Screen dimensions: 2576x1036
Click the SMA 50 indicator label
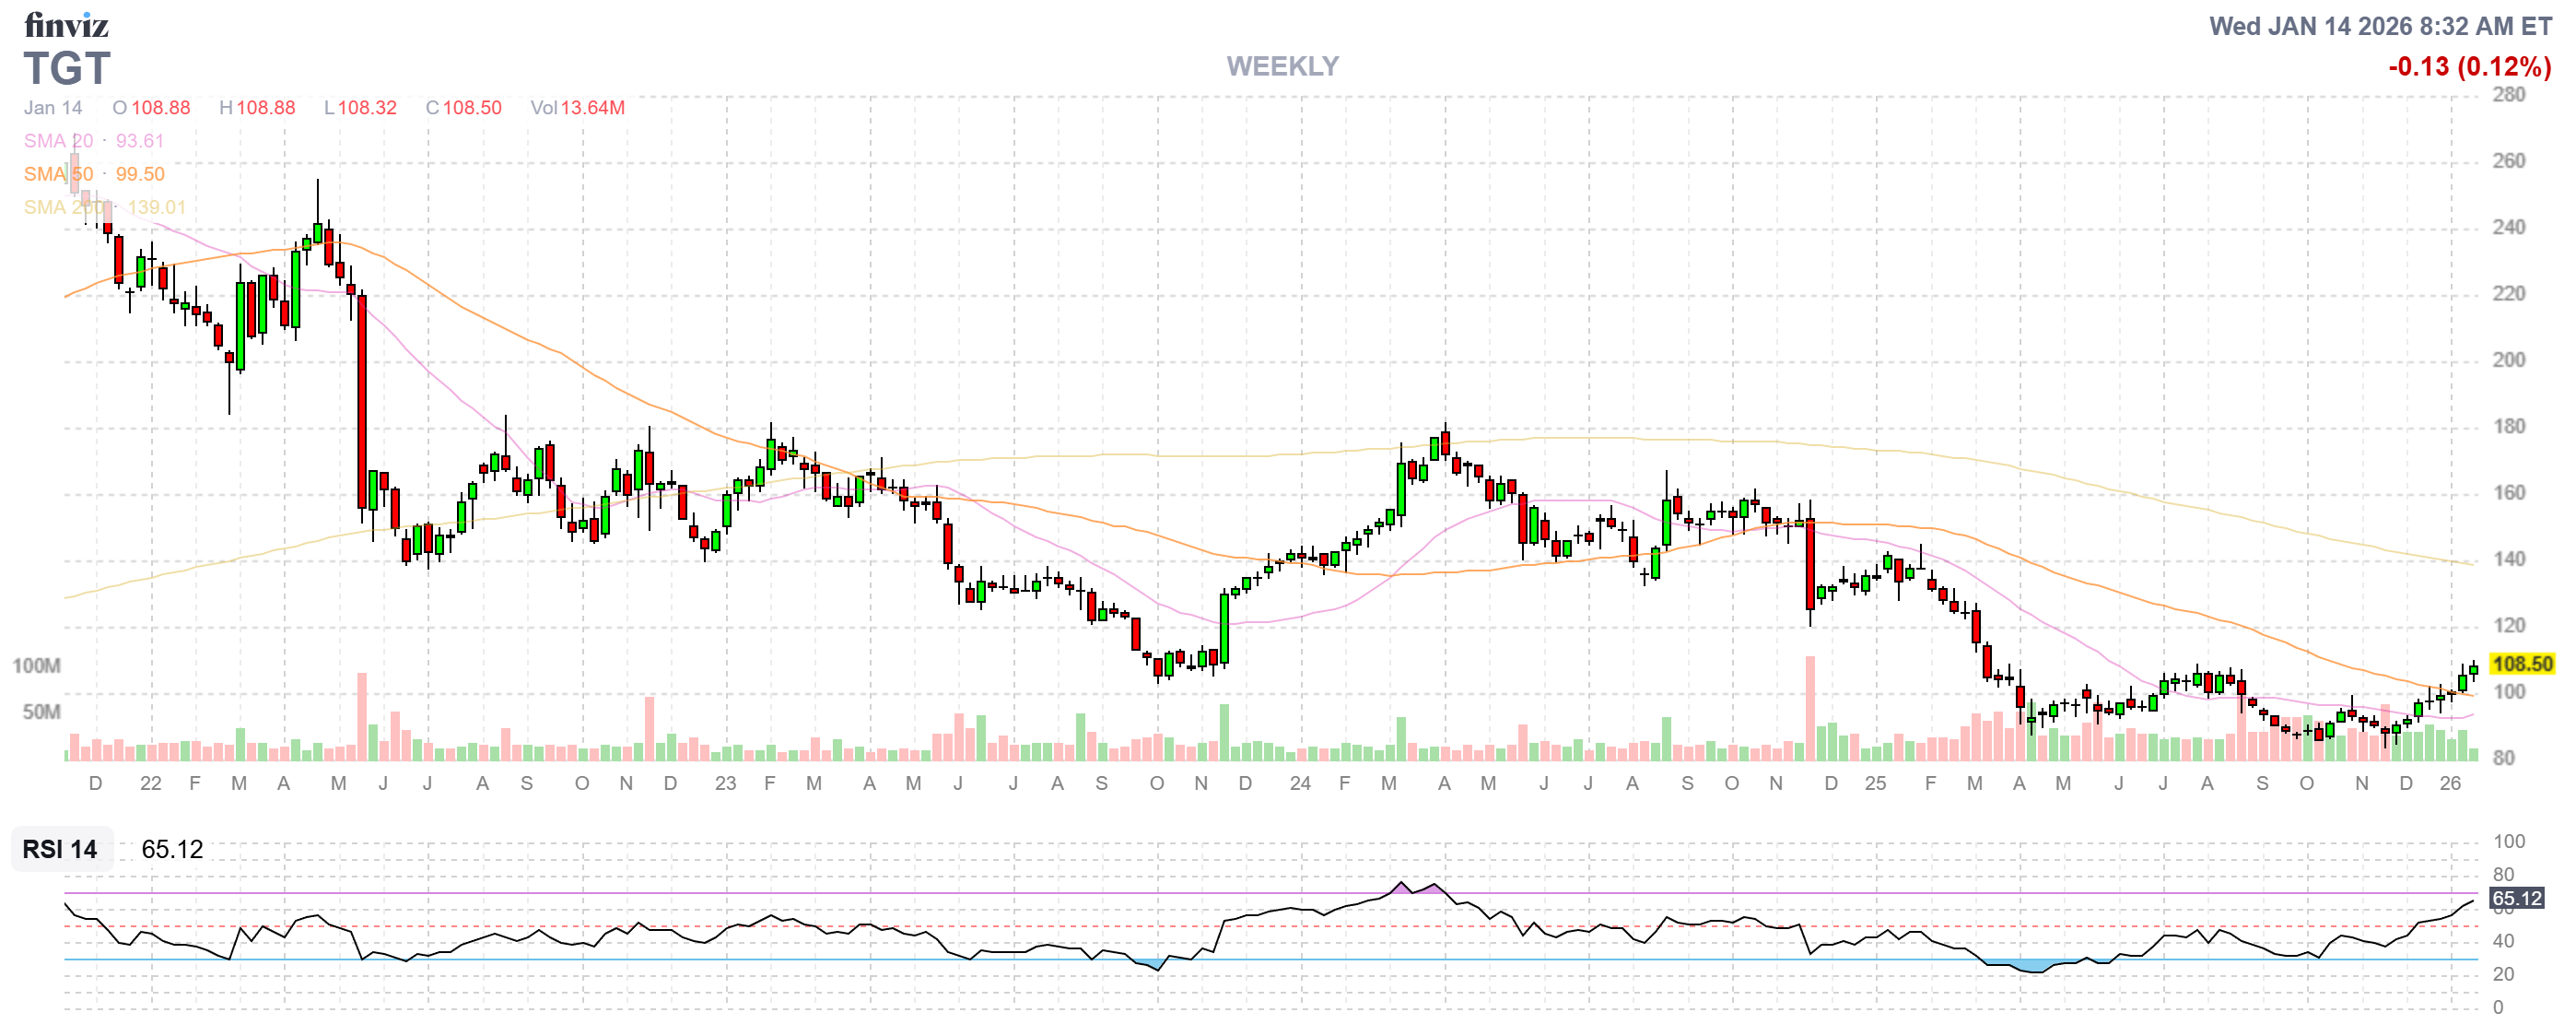[58, 174]
